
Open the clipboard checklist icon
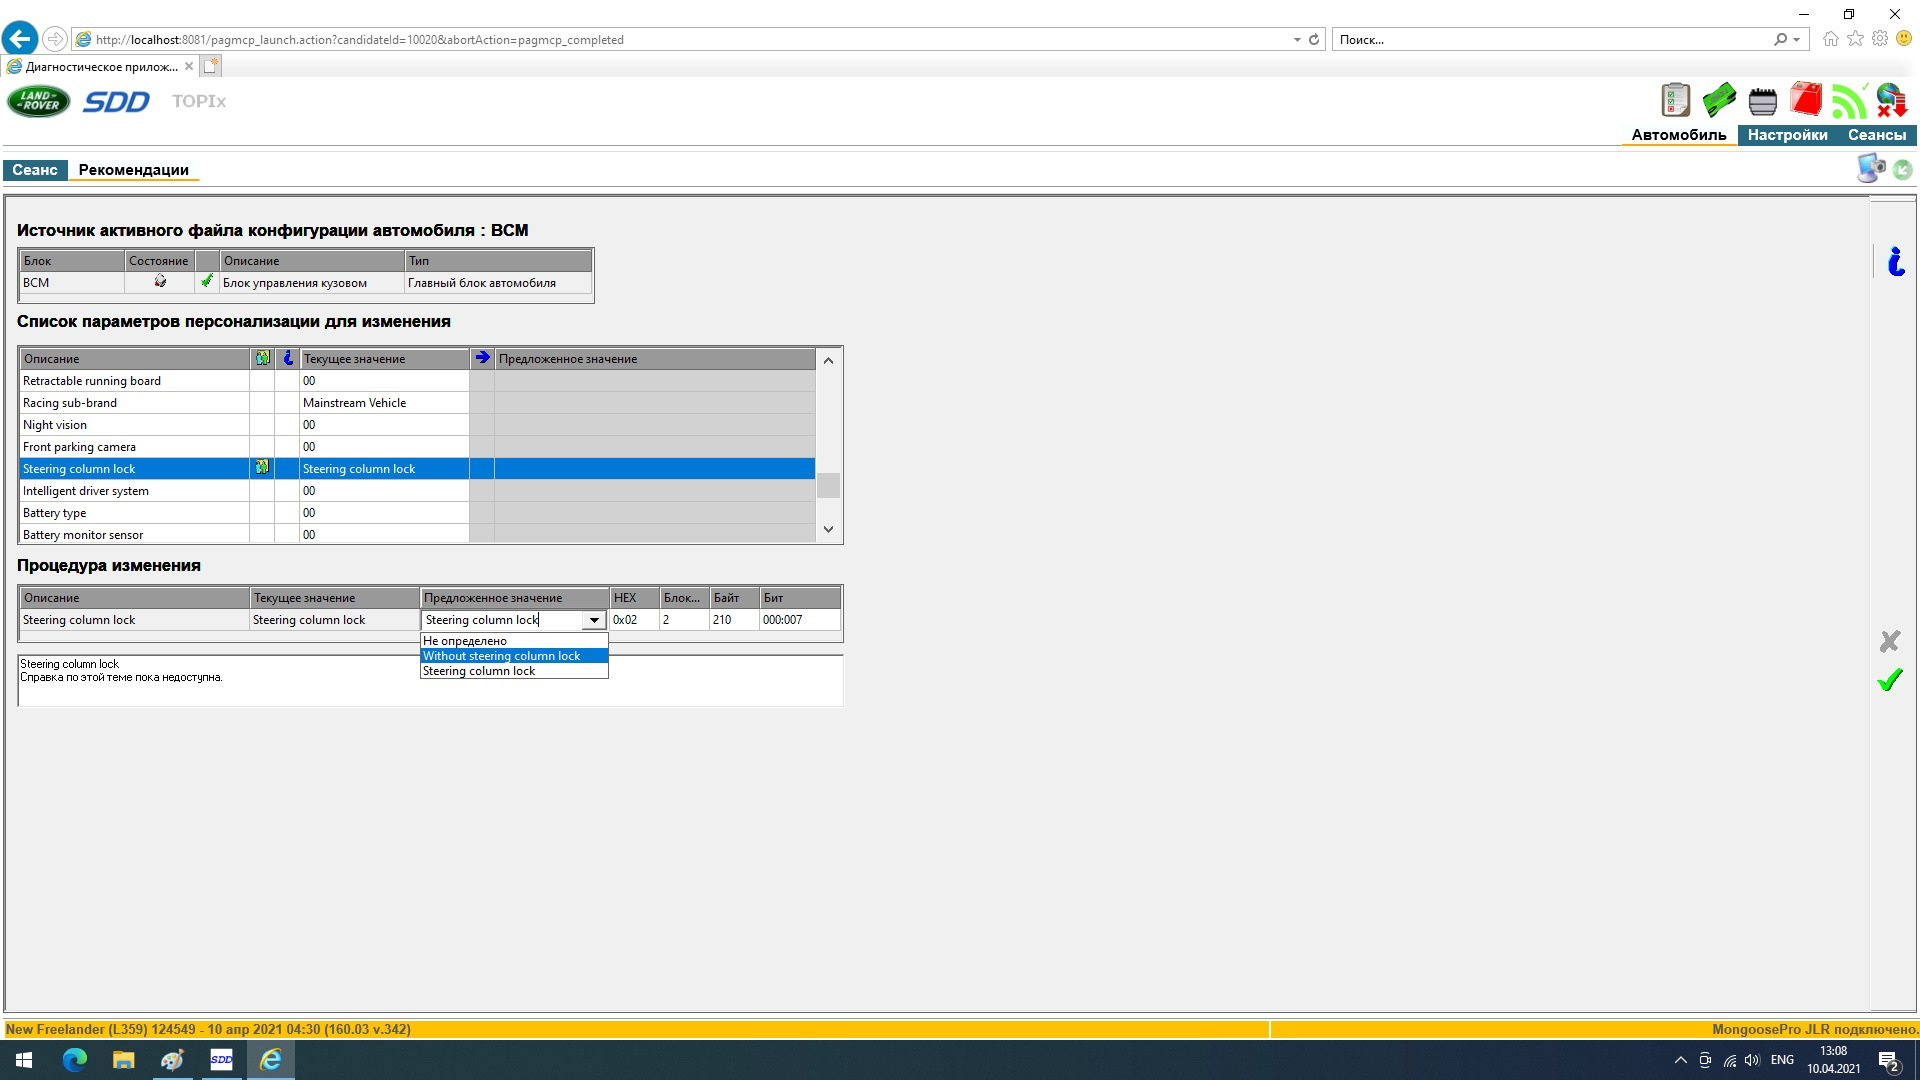click(1675, 100)
